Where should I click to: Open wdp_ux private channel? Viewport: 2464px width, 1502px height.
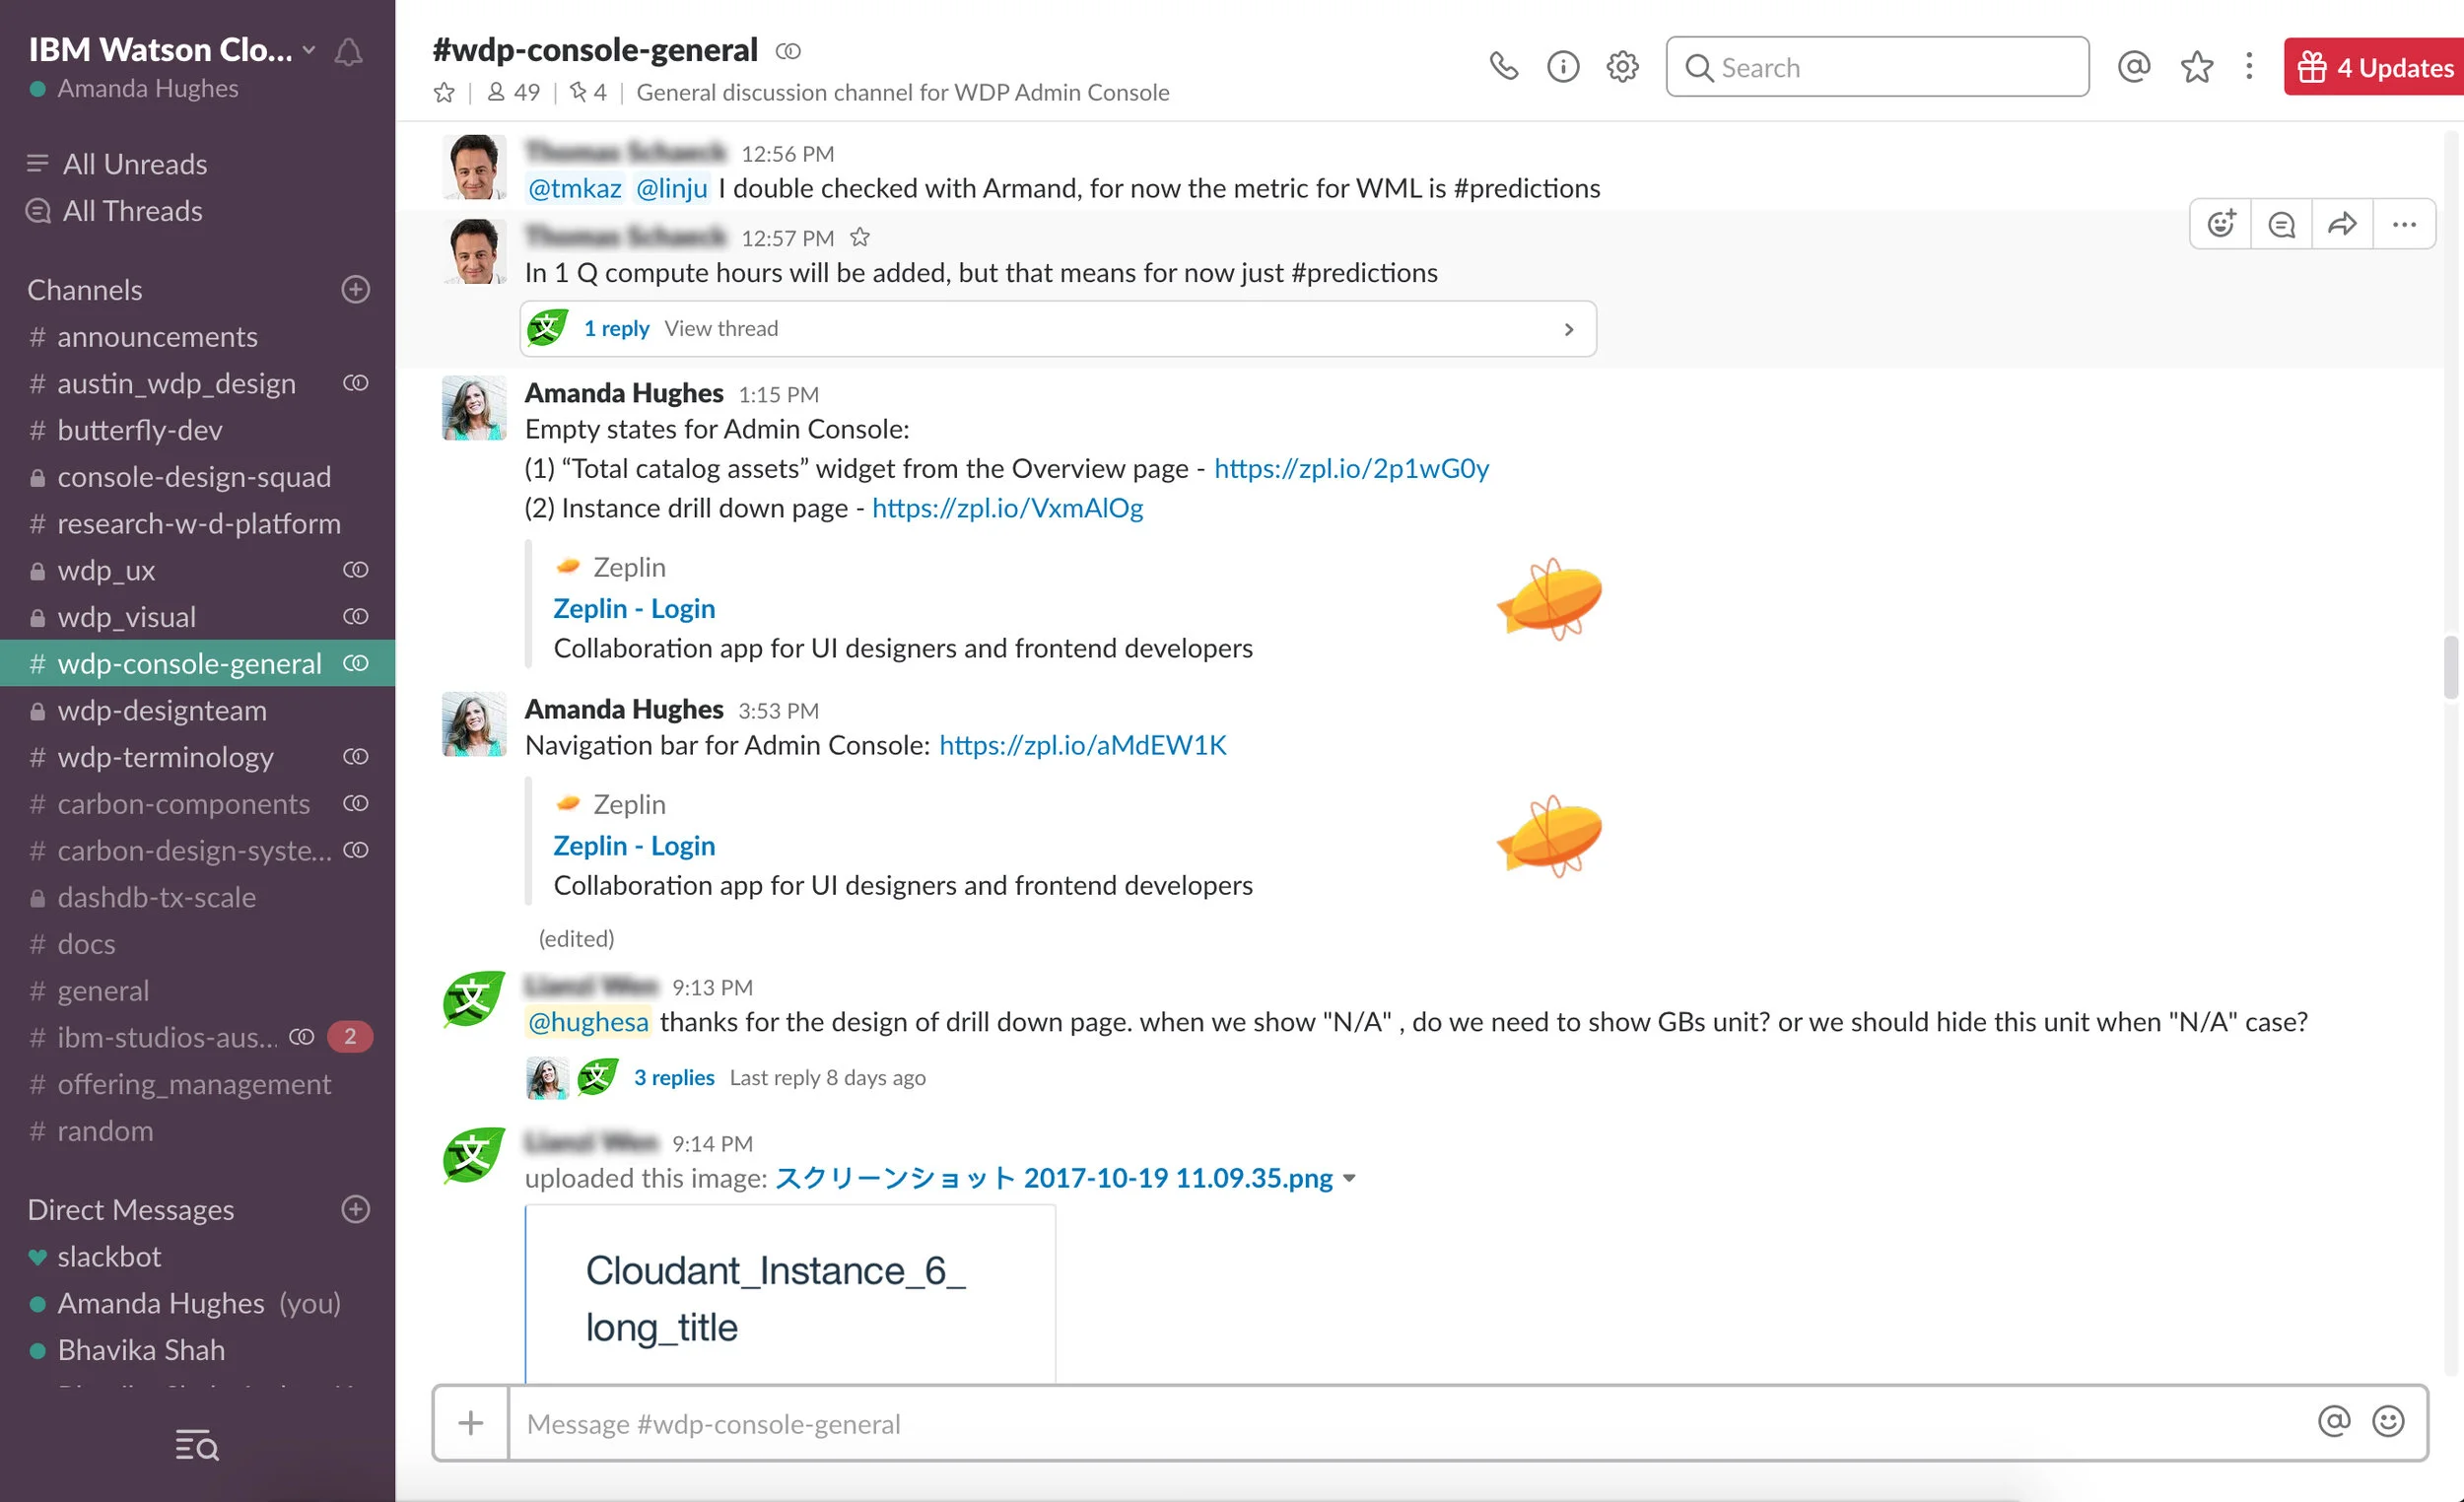click(198, 570)
